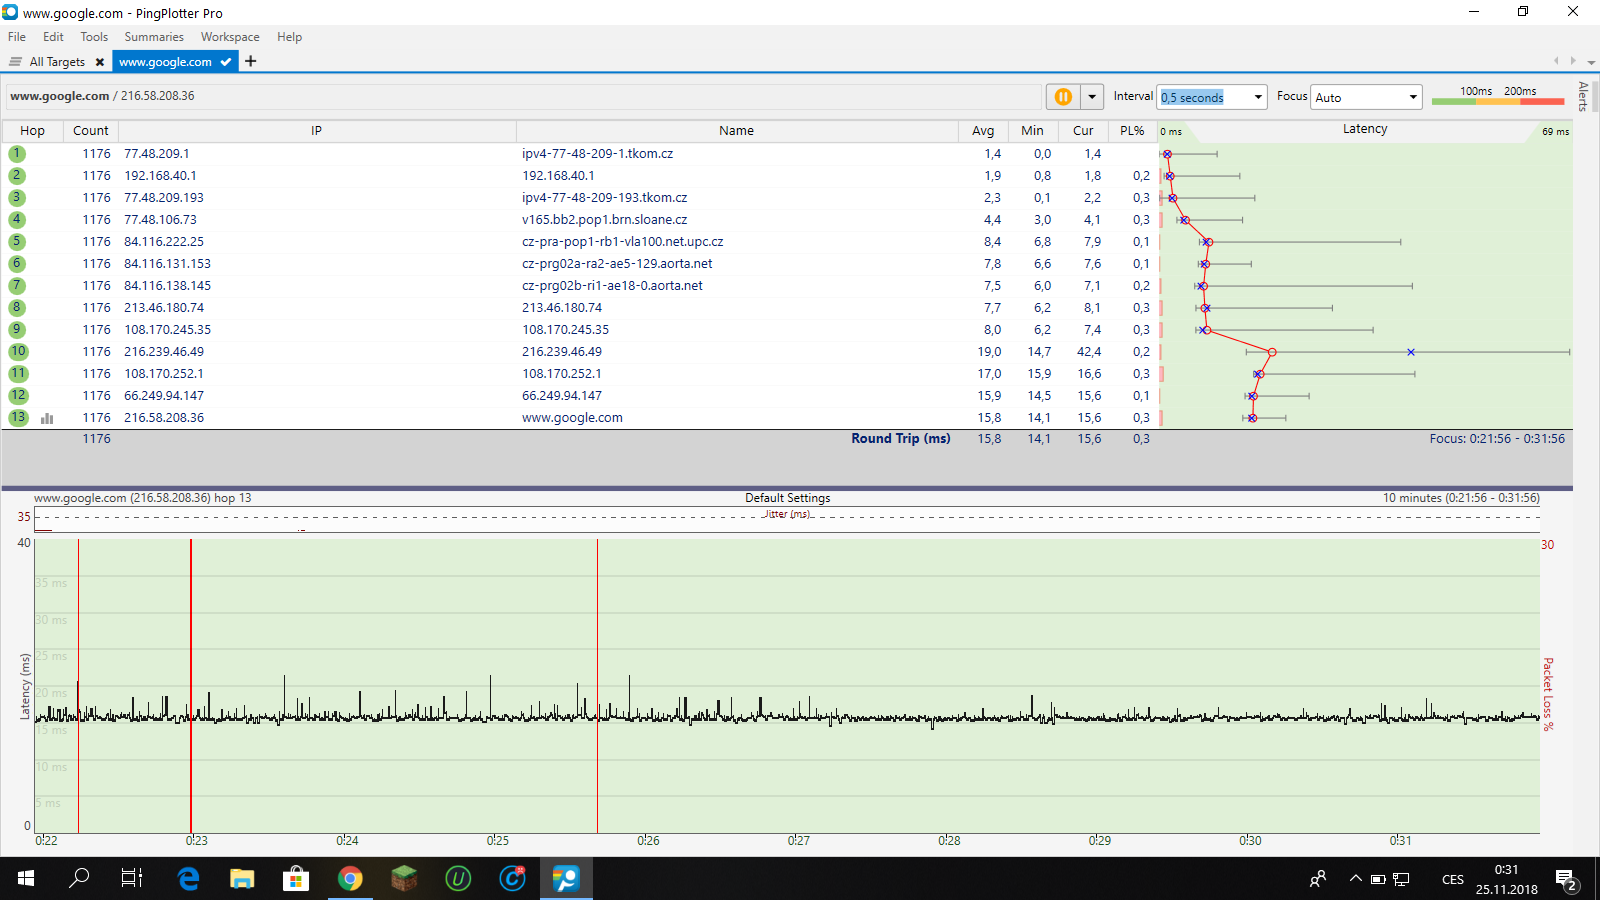The width and height of the screenshot is (1600, 900).
Task: Click the checkmark on the www.google.com tab
Action: [226, 62]
